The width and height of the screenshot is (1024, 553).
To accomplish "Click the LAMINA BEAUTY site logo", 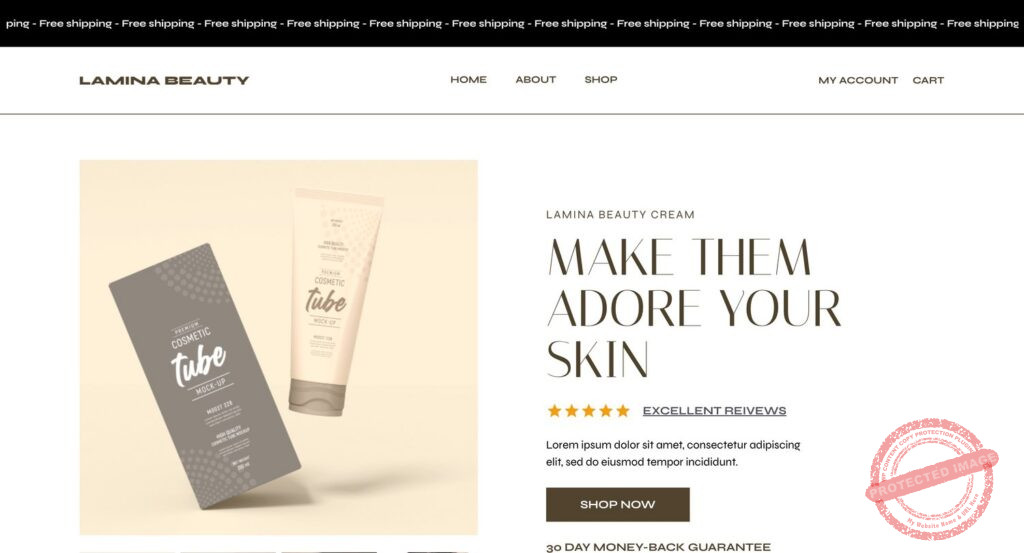I will pyautogui.click(x=164, y=80).
